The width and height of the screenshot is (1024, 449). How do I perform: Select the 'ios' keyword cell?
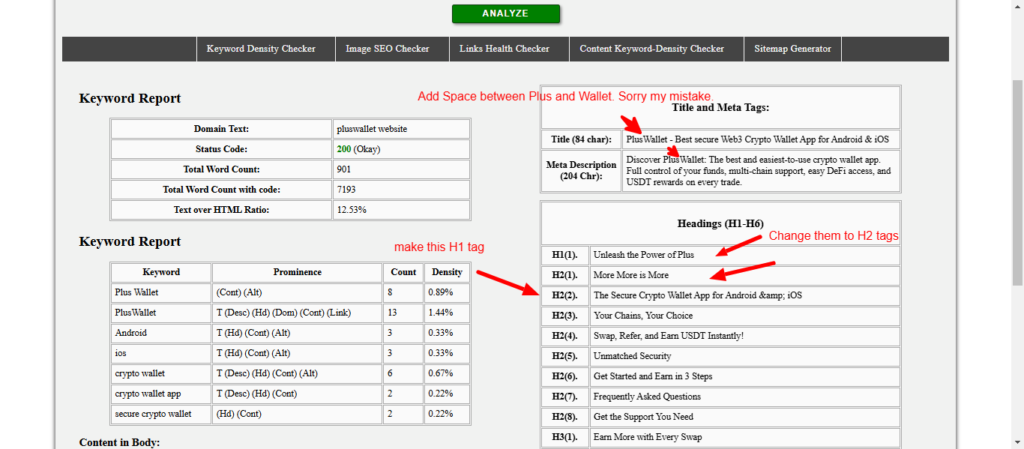[x=161, y=353]
